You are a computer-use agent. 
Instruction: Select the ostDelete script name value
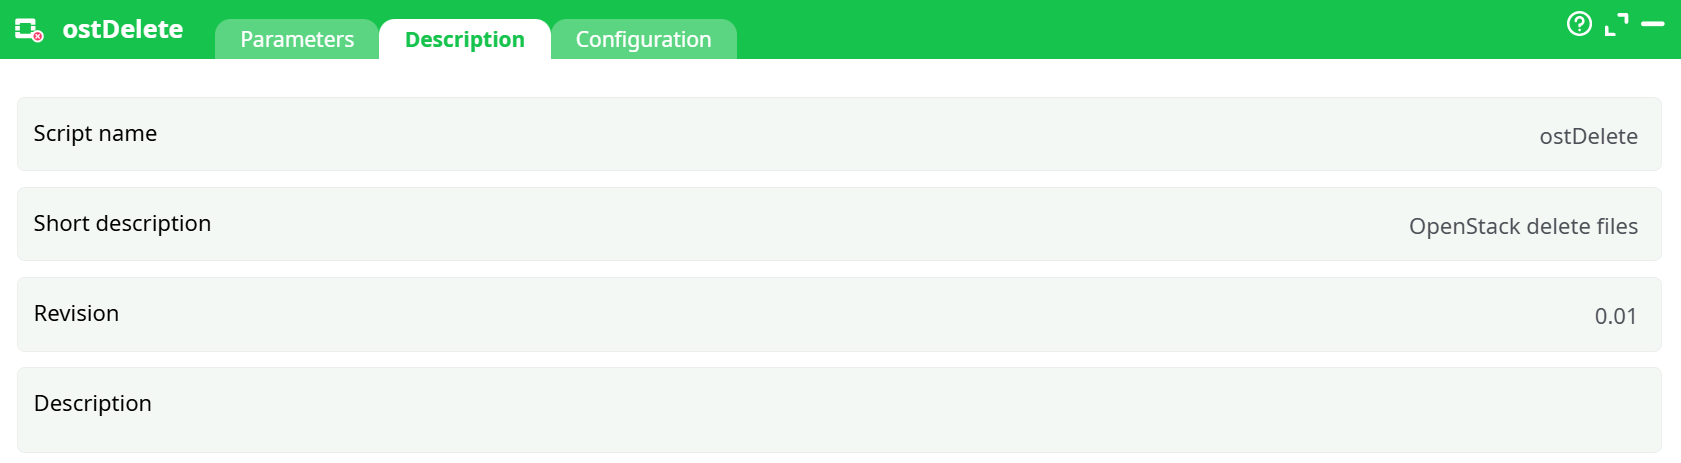1588,137
